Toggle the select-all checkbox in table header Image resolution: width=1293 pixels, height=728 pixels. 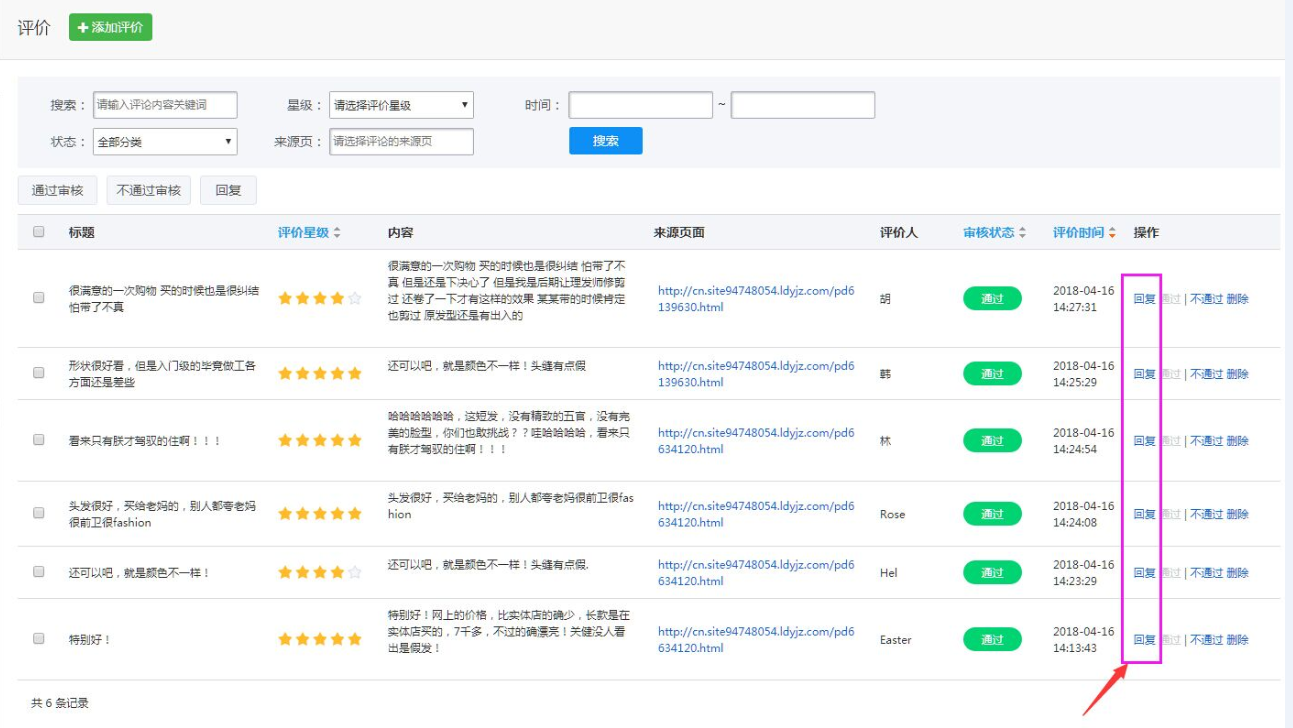(39, 232)
